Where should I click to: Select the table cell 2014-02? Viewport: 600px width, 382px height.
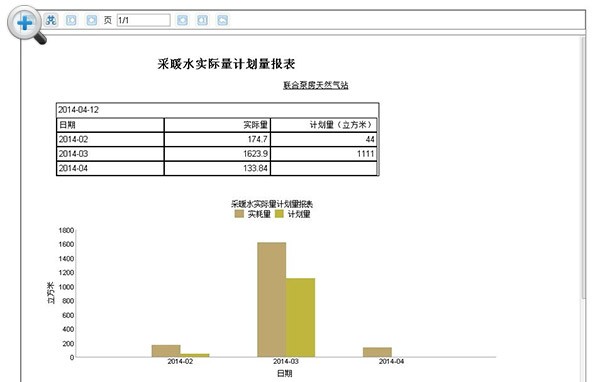[111, 139]
